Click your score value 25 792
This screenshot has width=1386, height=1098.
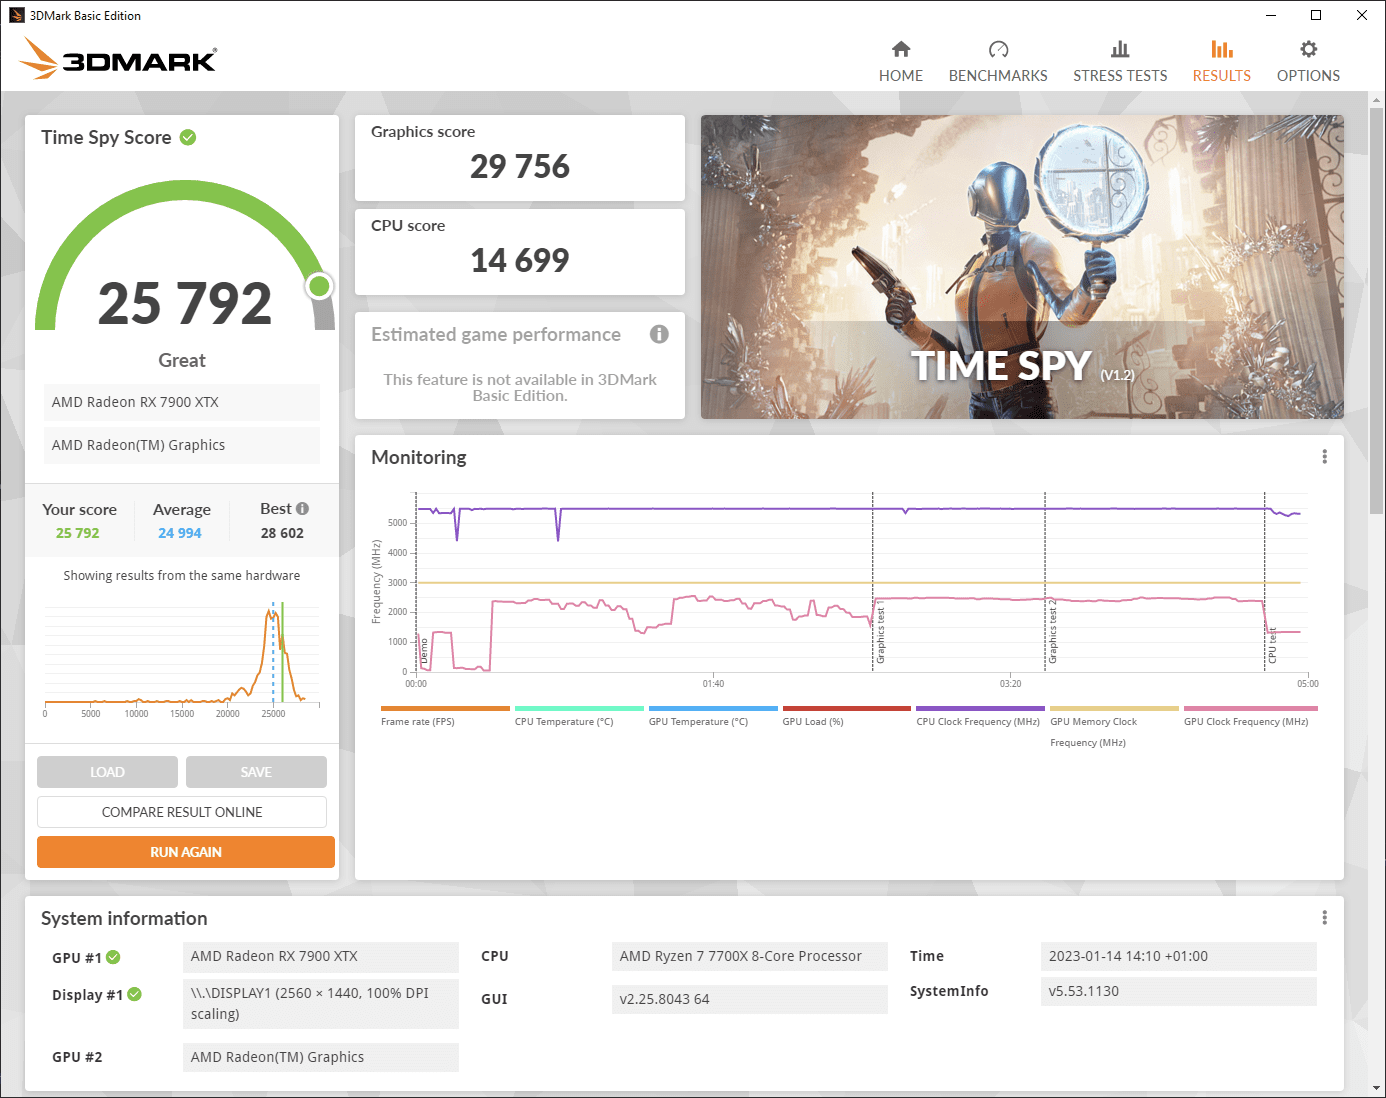pyautogui.click(x=78, y=533)
